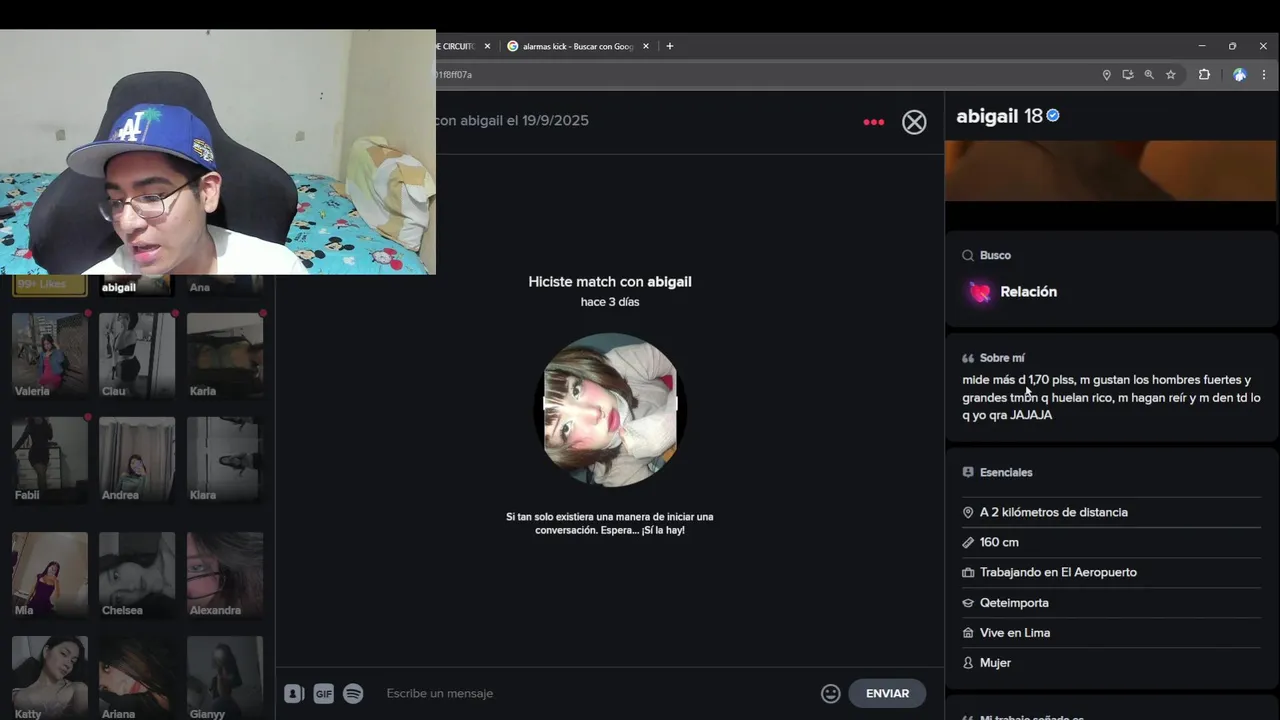
Task: Open the abigail match tile in the list
Action: (x=137, y=286)
